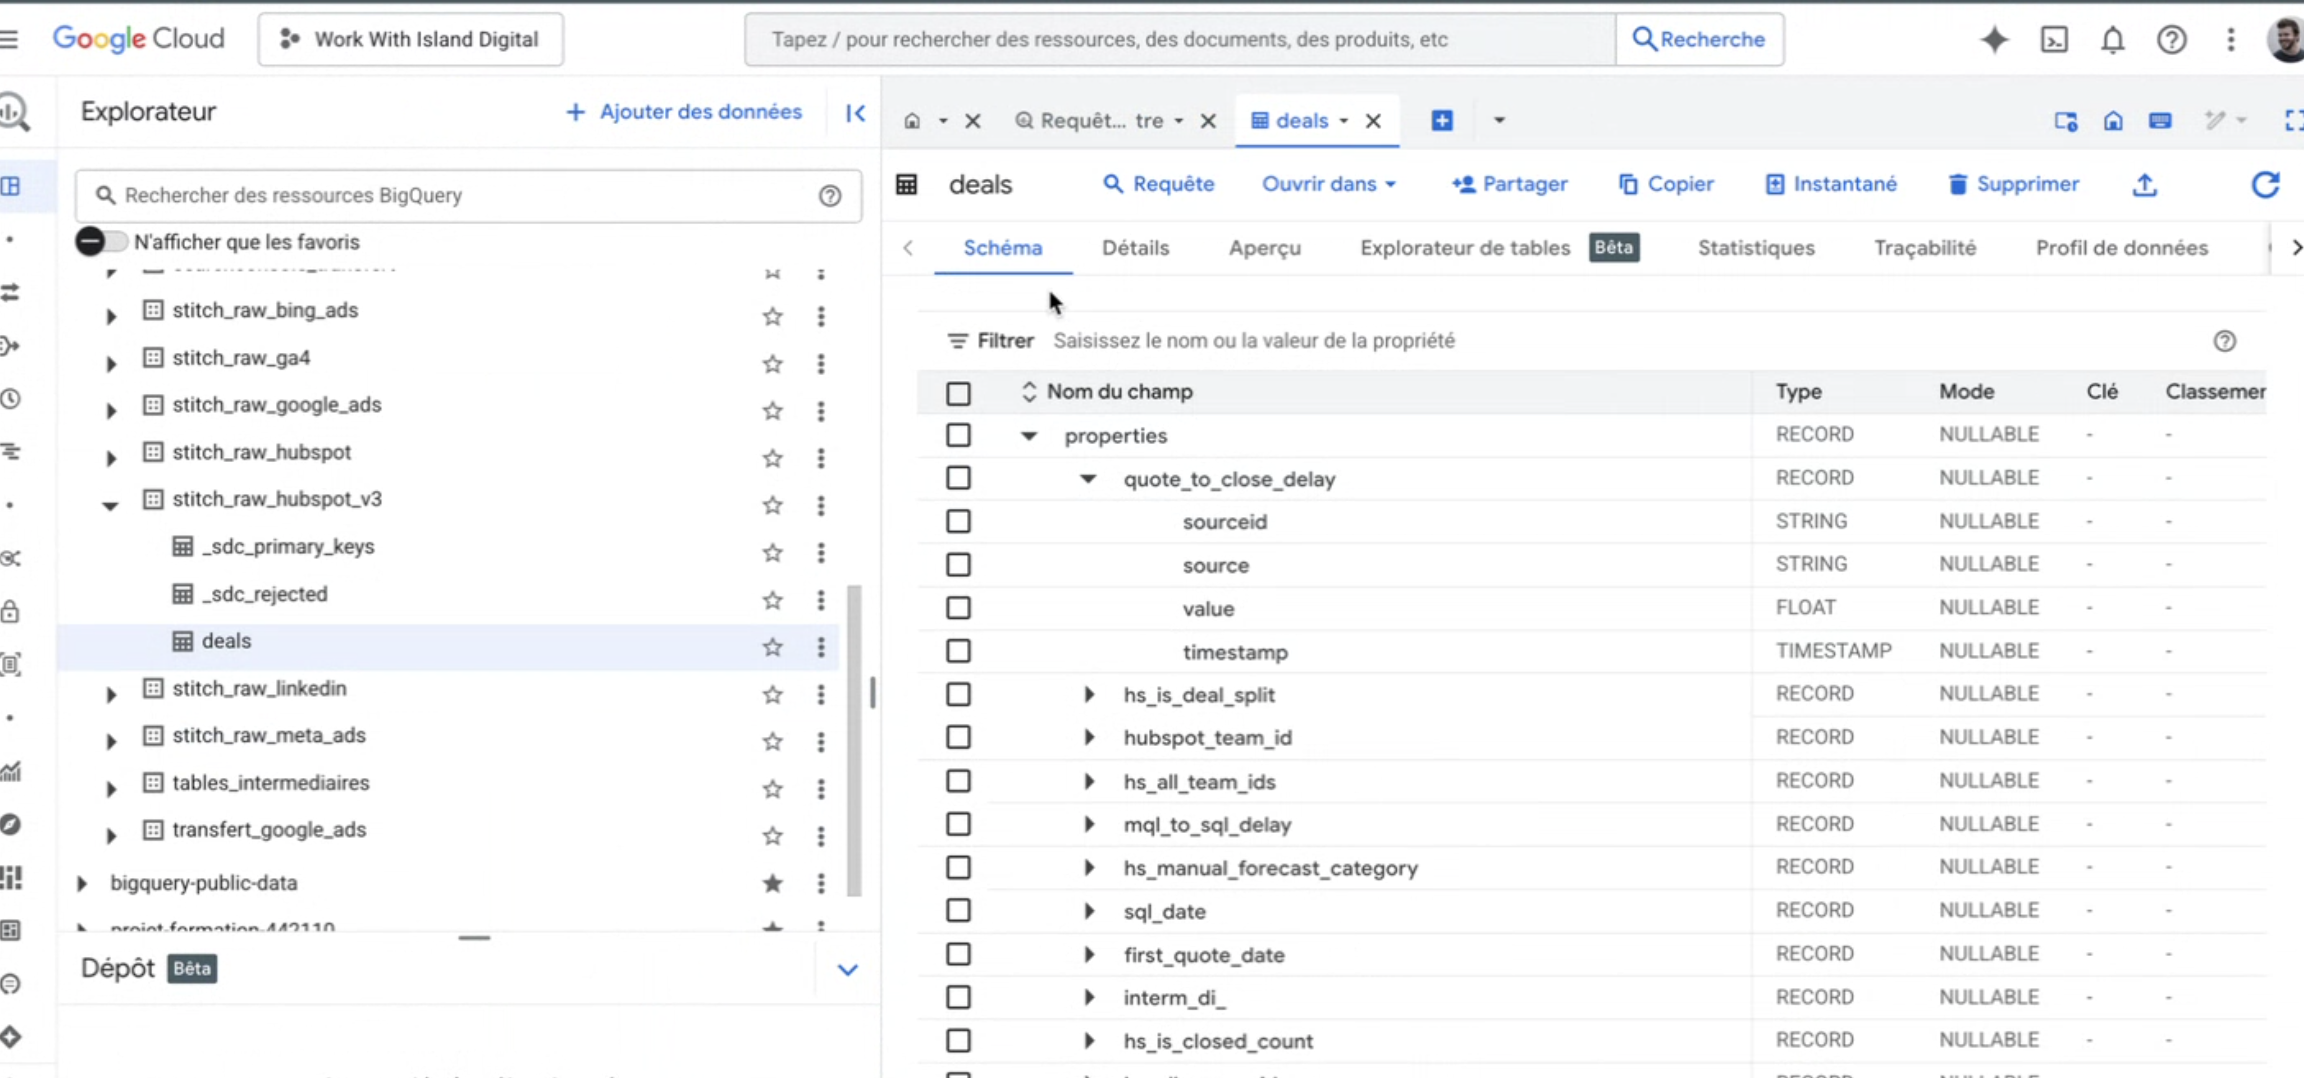The width and height of the screenshot is (2304, 1078).
Task: Click the Ajouter des données button
Action: pos(684,111)
